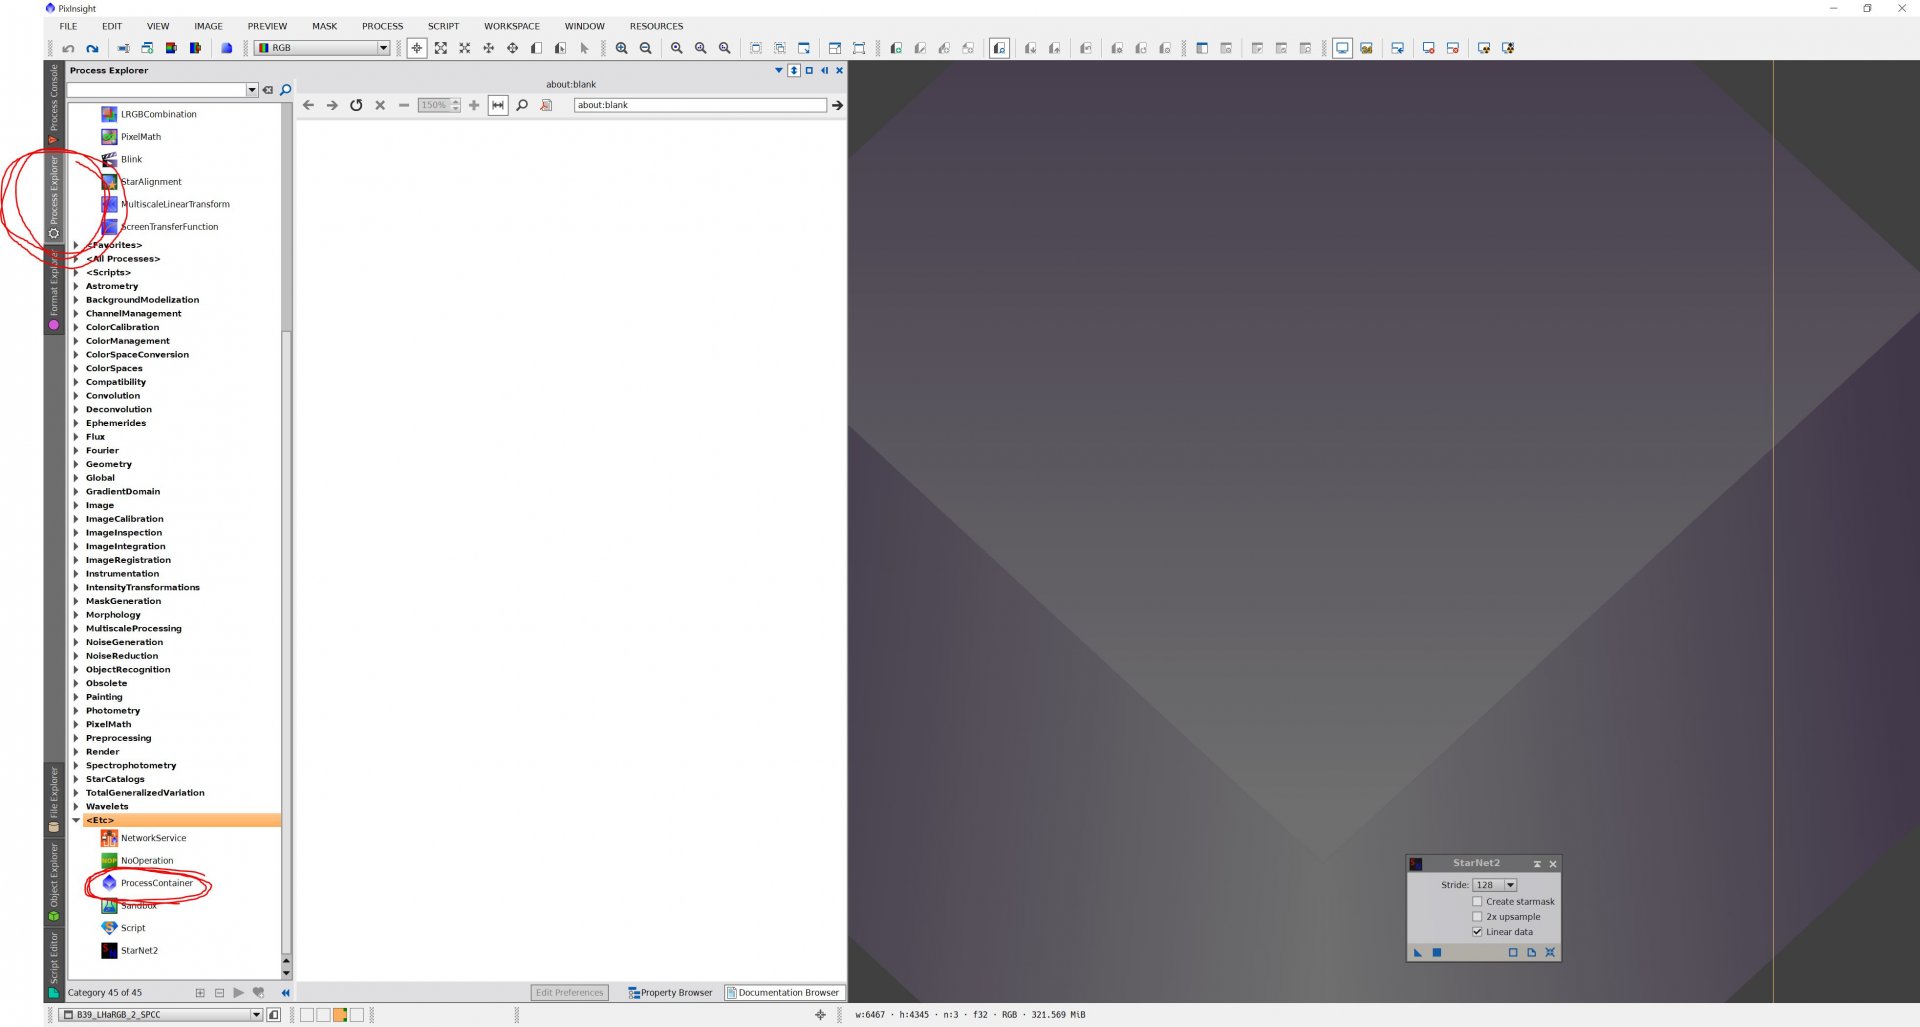Click the ProcessContainer process icon
Viewport: 1920px width, 1027px height.
click(x=110, y=883)
